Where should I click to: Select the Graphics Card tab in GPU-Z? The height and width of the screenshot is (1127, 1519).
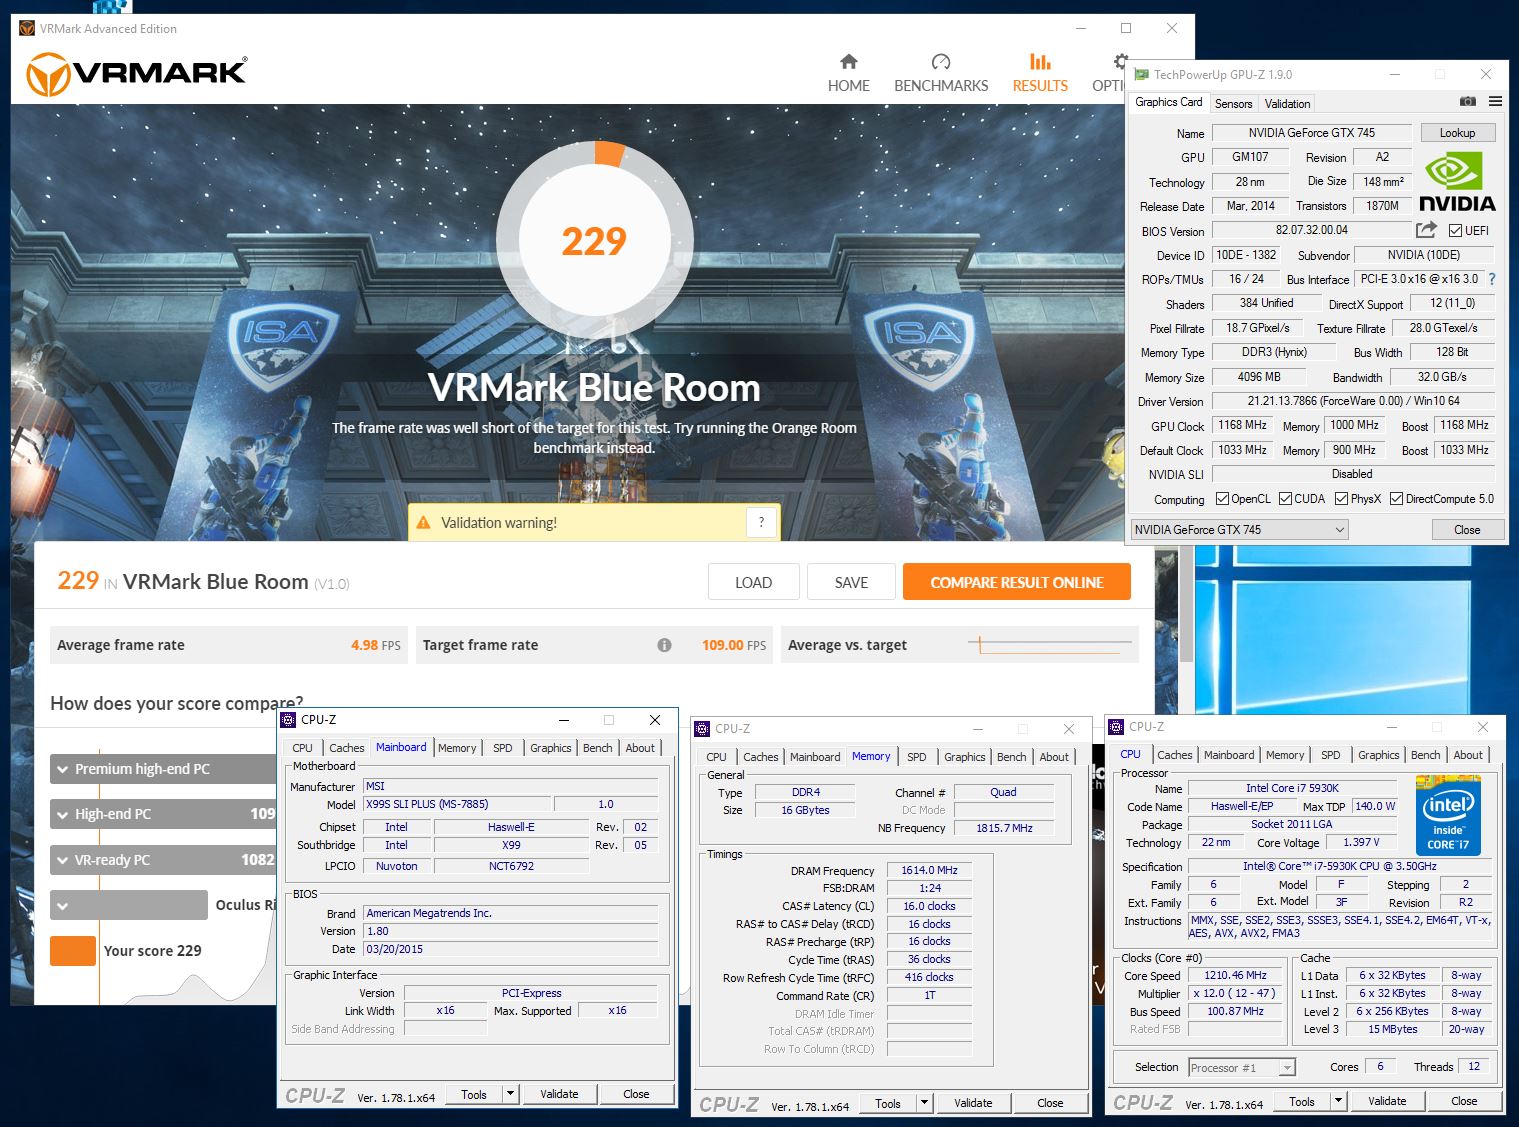(1168, 102)
